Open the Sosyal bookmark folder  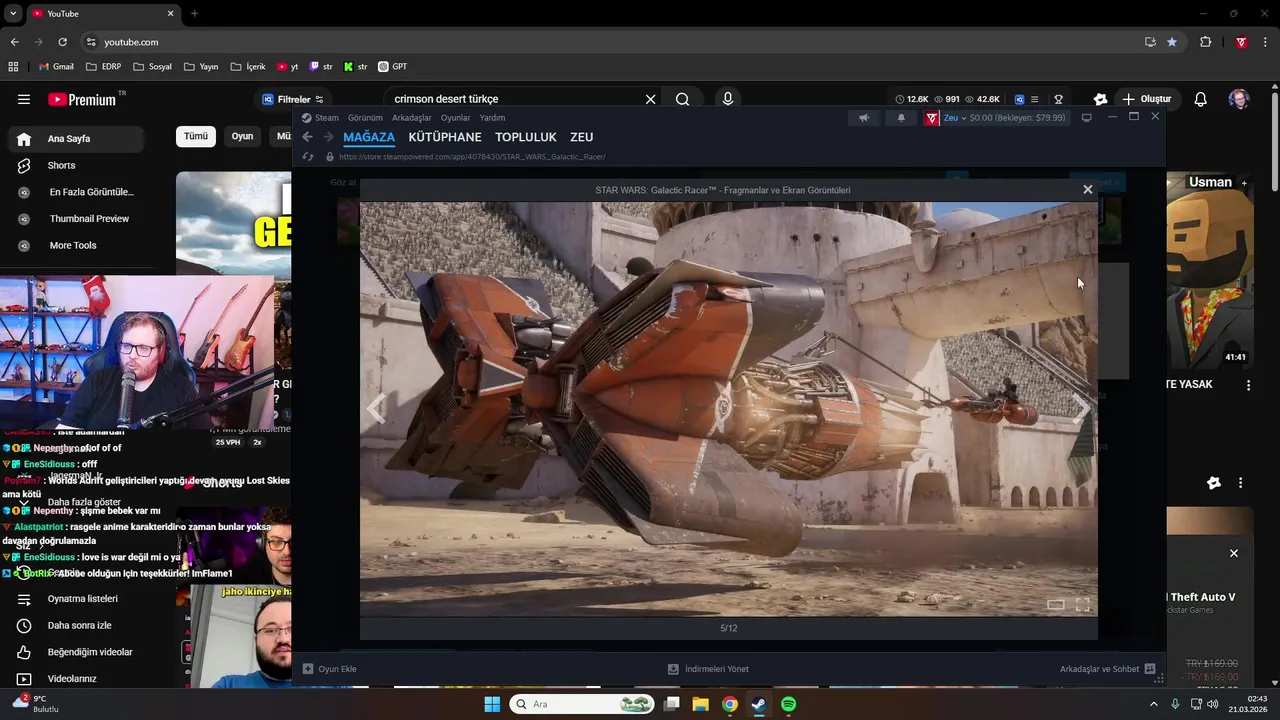click(152, 67)
